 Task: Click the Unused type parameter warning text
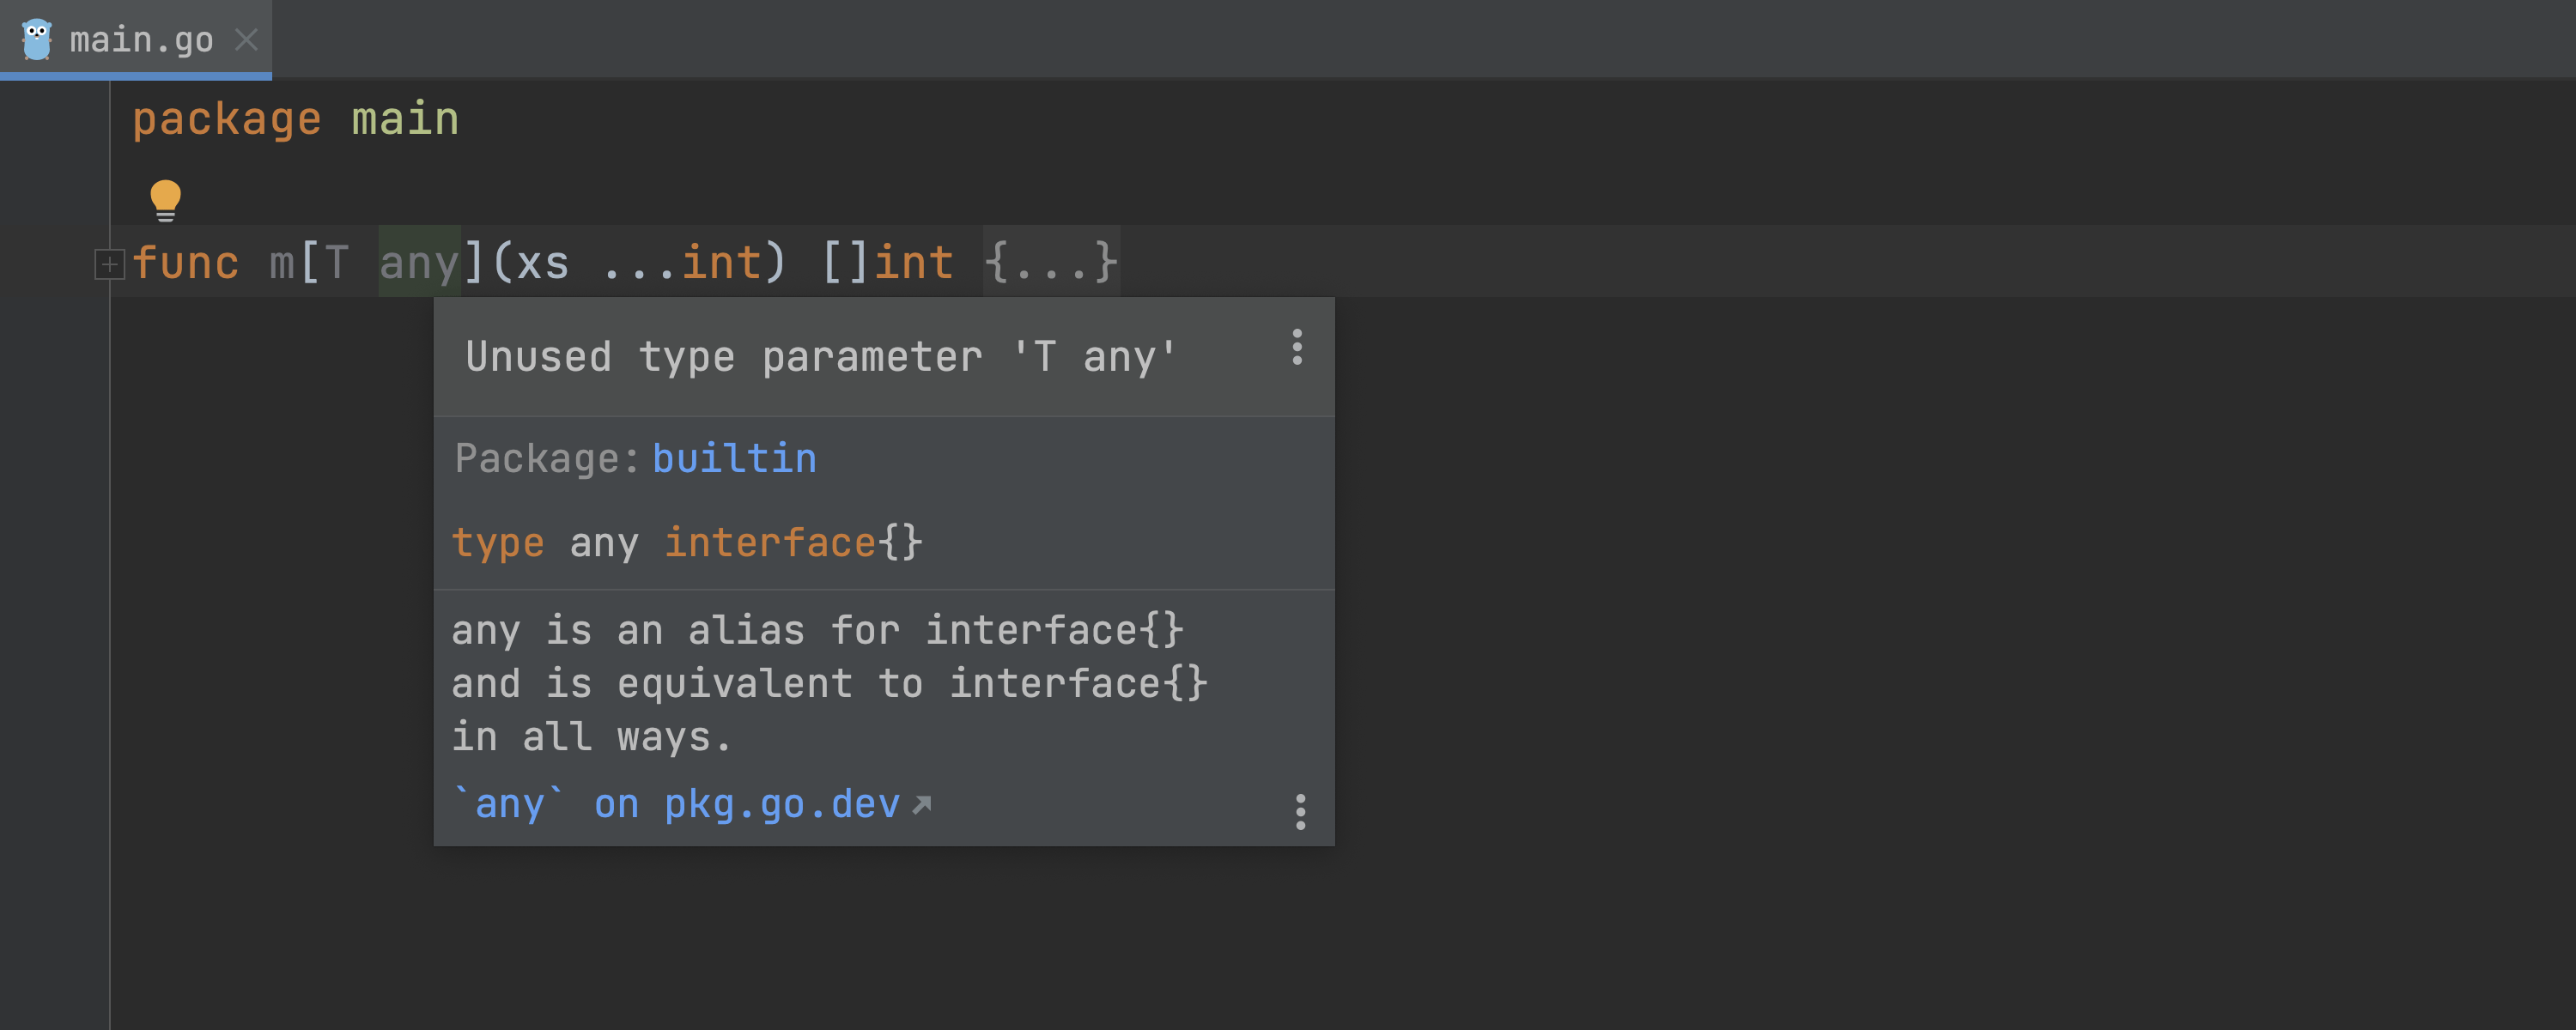(x=820, y=357)
